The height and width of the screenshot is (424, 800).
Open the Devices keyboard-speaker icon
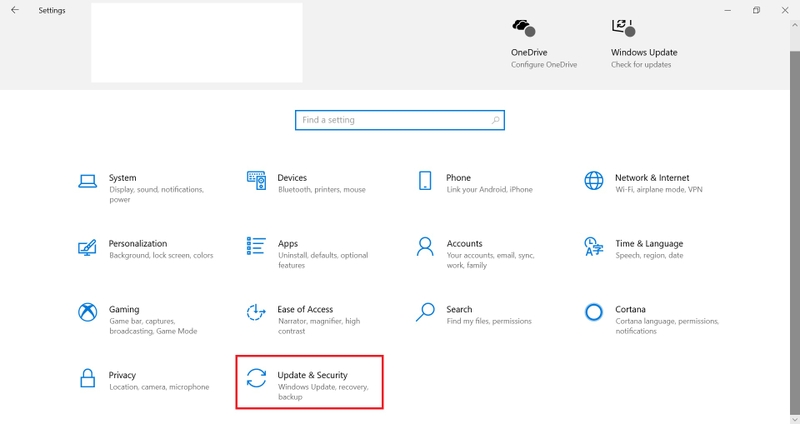tap(256, 181)
